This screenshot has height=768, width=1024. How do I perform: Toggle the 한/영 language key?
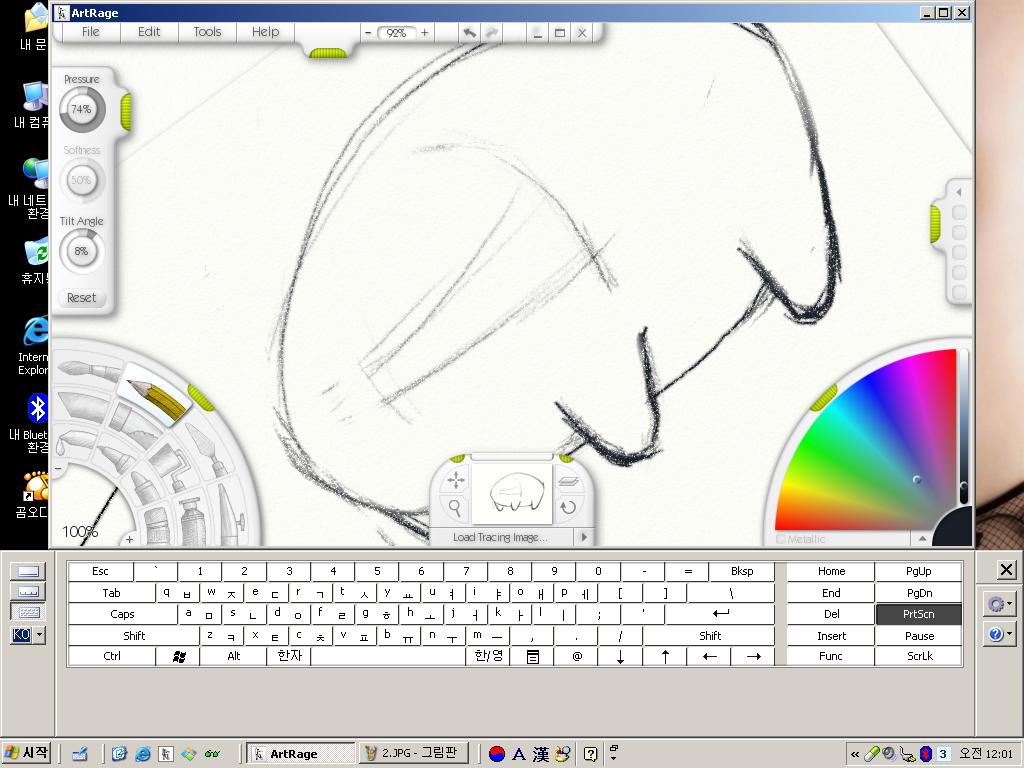tap(488, 656)
